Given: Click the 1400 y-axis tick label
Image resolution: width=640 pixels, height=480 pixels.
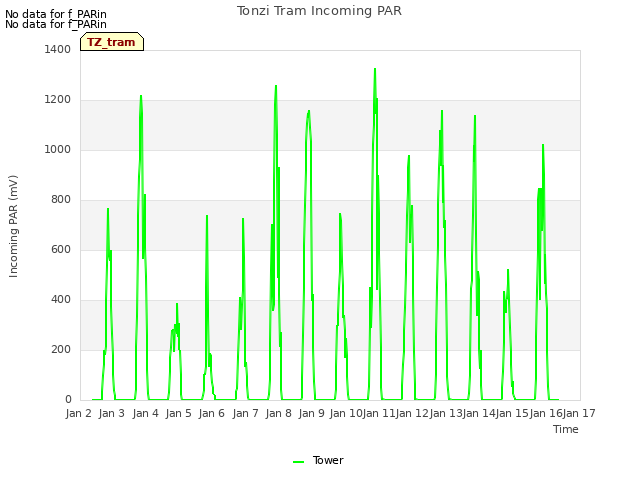Looking at the screenshot, I should (58, 49).
